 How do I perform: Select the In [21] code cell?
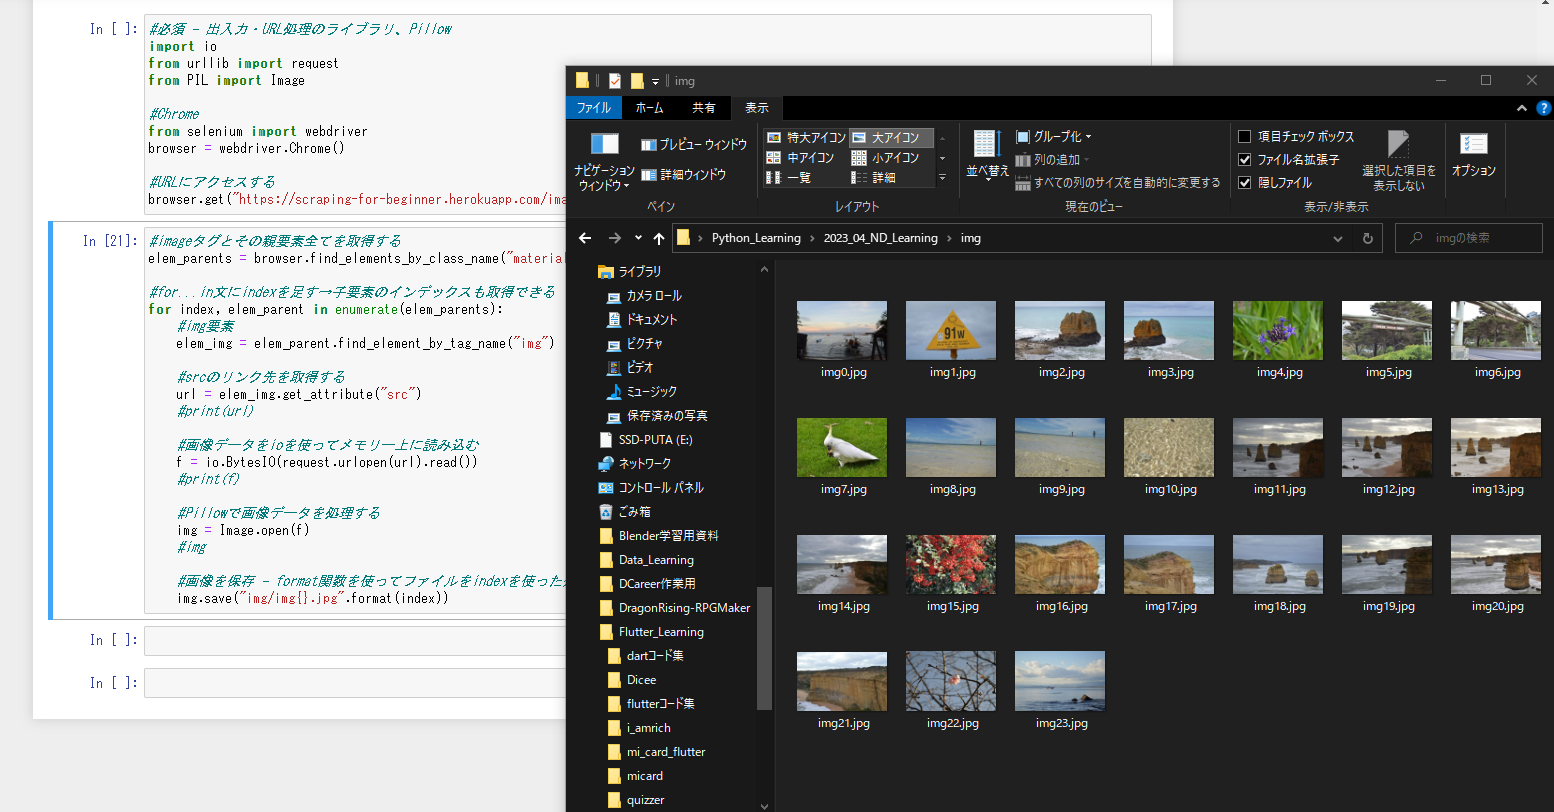pyautogui.click(x=355, y=420)
